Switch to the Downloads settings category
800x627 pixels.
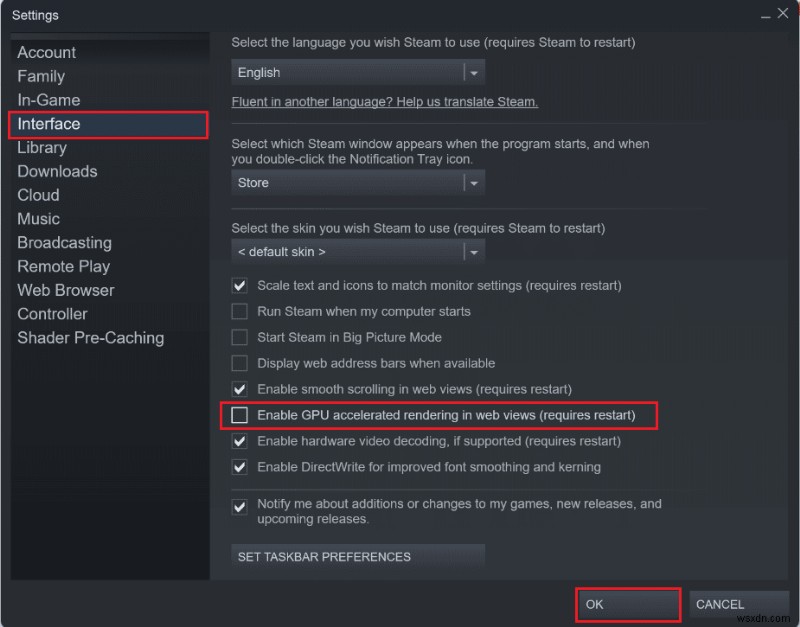click(57, 171)
